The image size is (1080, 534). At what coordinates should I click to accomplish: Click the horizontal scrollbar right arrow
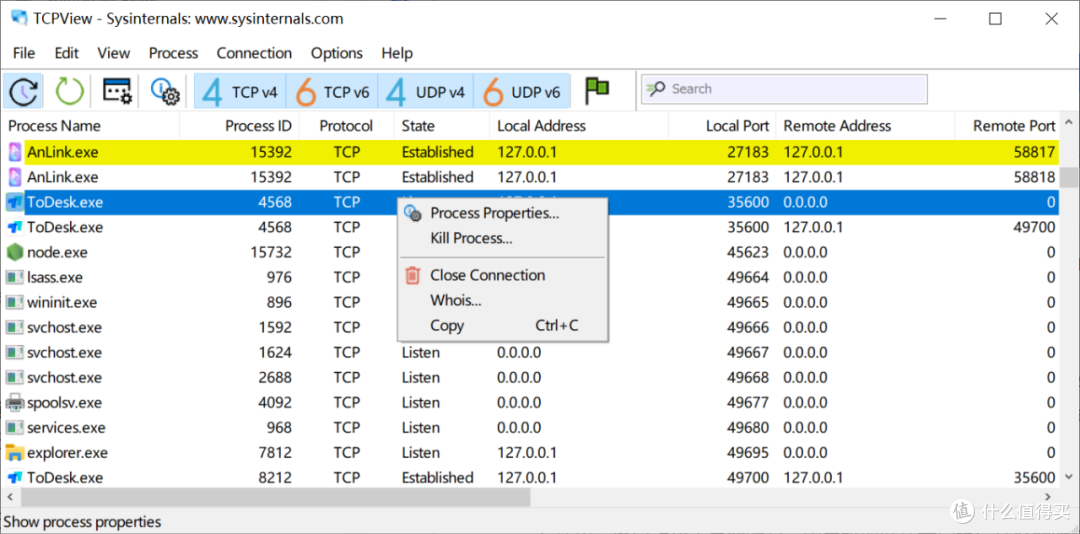(1050, 496)
